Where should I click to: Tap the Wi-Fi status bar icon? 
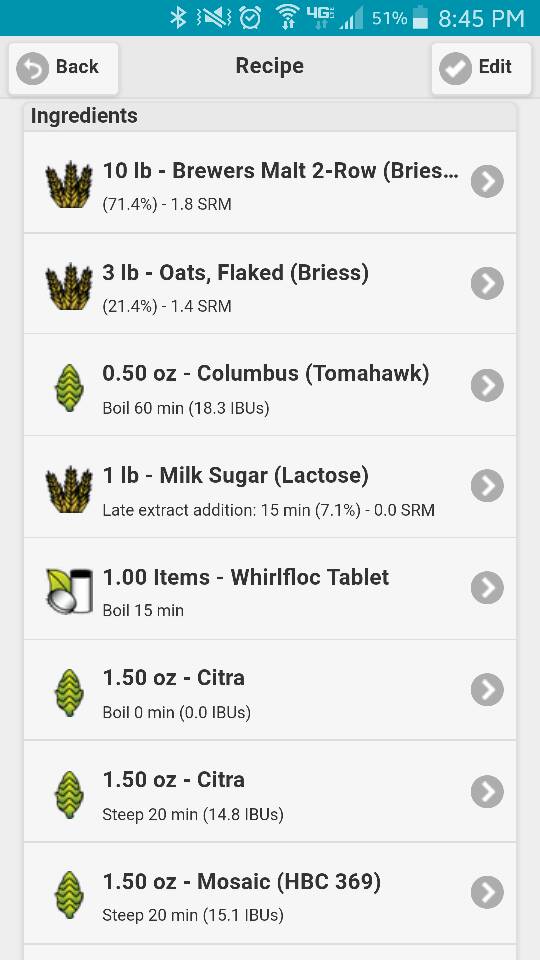click(288, 18)
